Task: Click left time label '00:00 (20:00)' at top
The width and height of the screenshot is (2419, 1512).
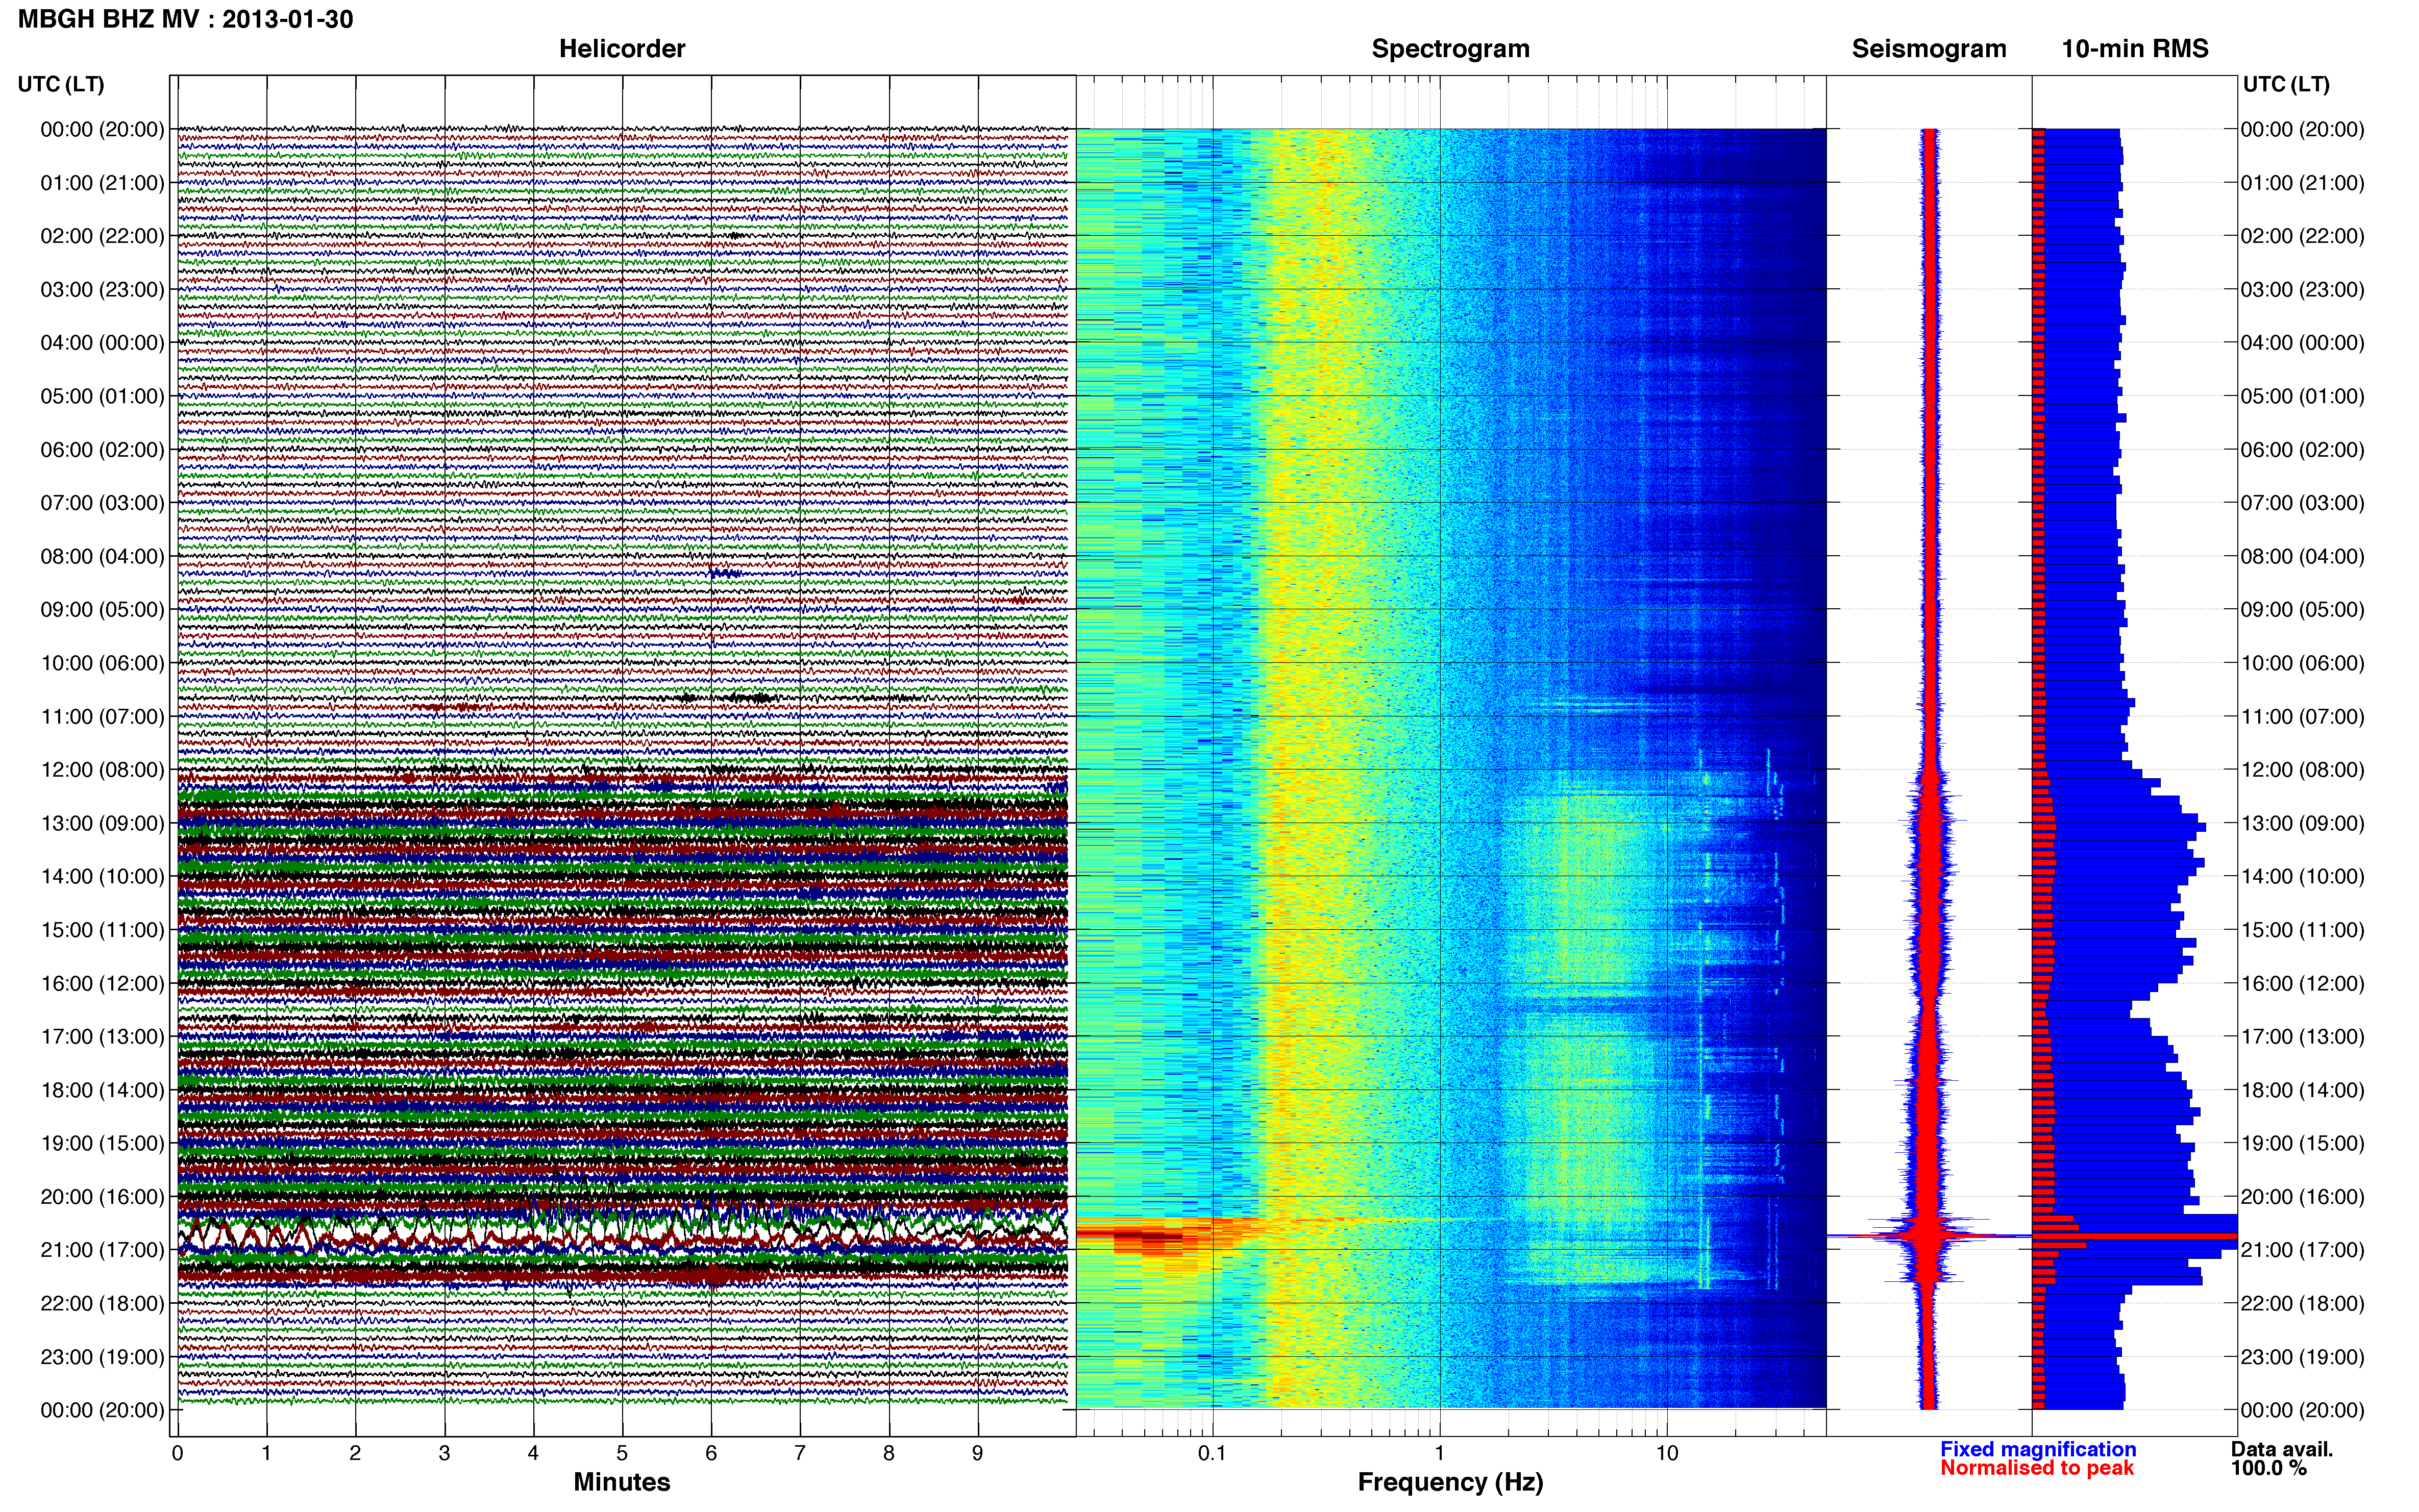Action: (x=102, y=129)
